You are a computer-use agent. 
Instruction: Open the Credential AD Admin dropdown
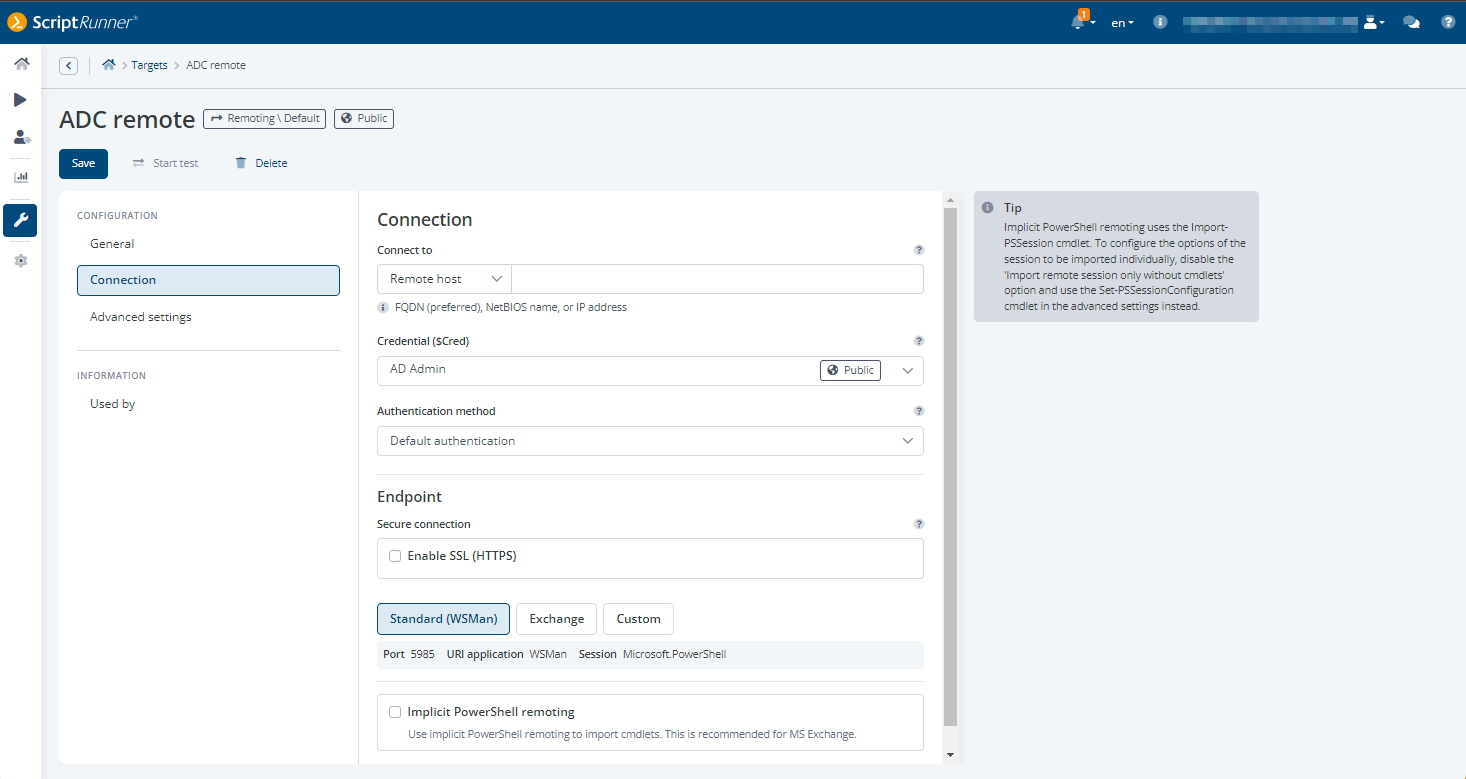[650, 370]
